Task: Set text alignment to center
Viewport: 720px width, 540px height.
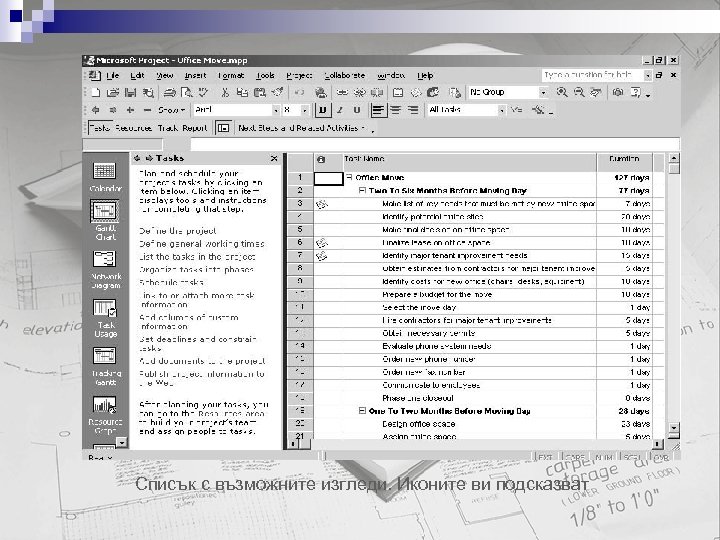Action: [x=396, y=110]
